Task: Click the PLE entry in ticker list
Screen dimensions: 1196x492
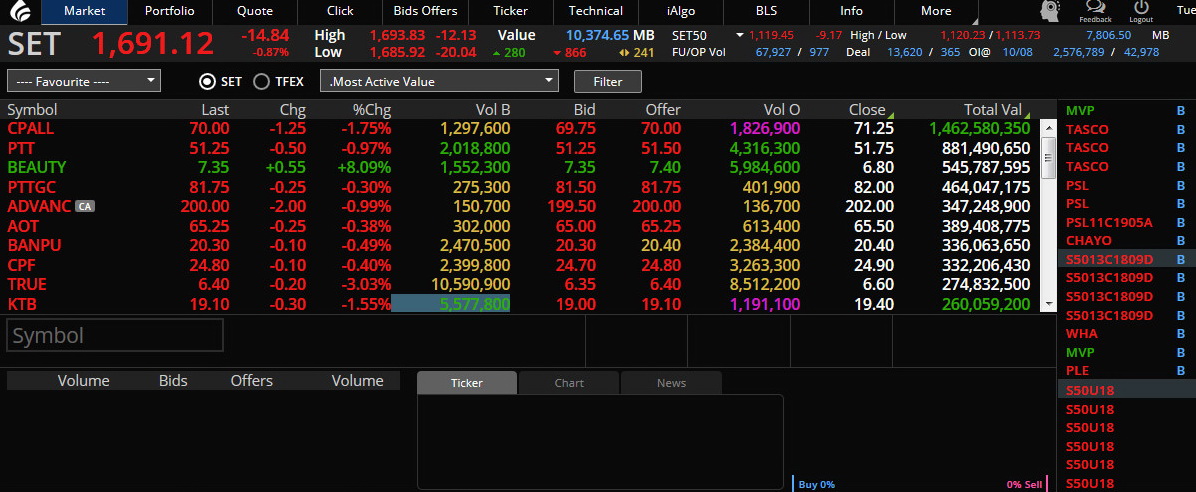Action: point(1077,371)
